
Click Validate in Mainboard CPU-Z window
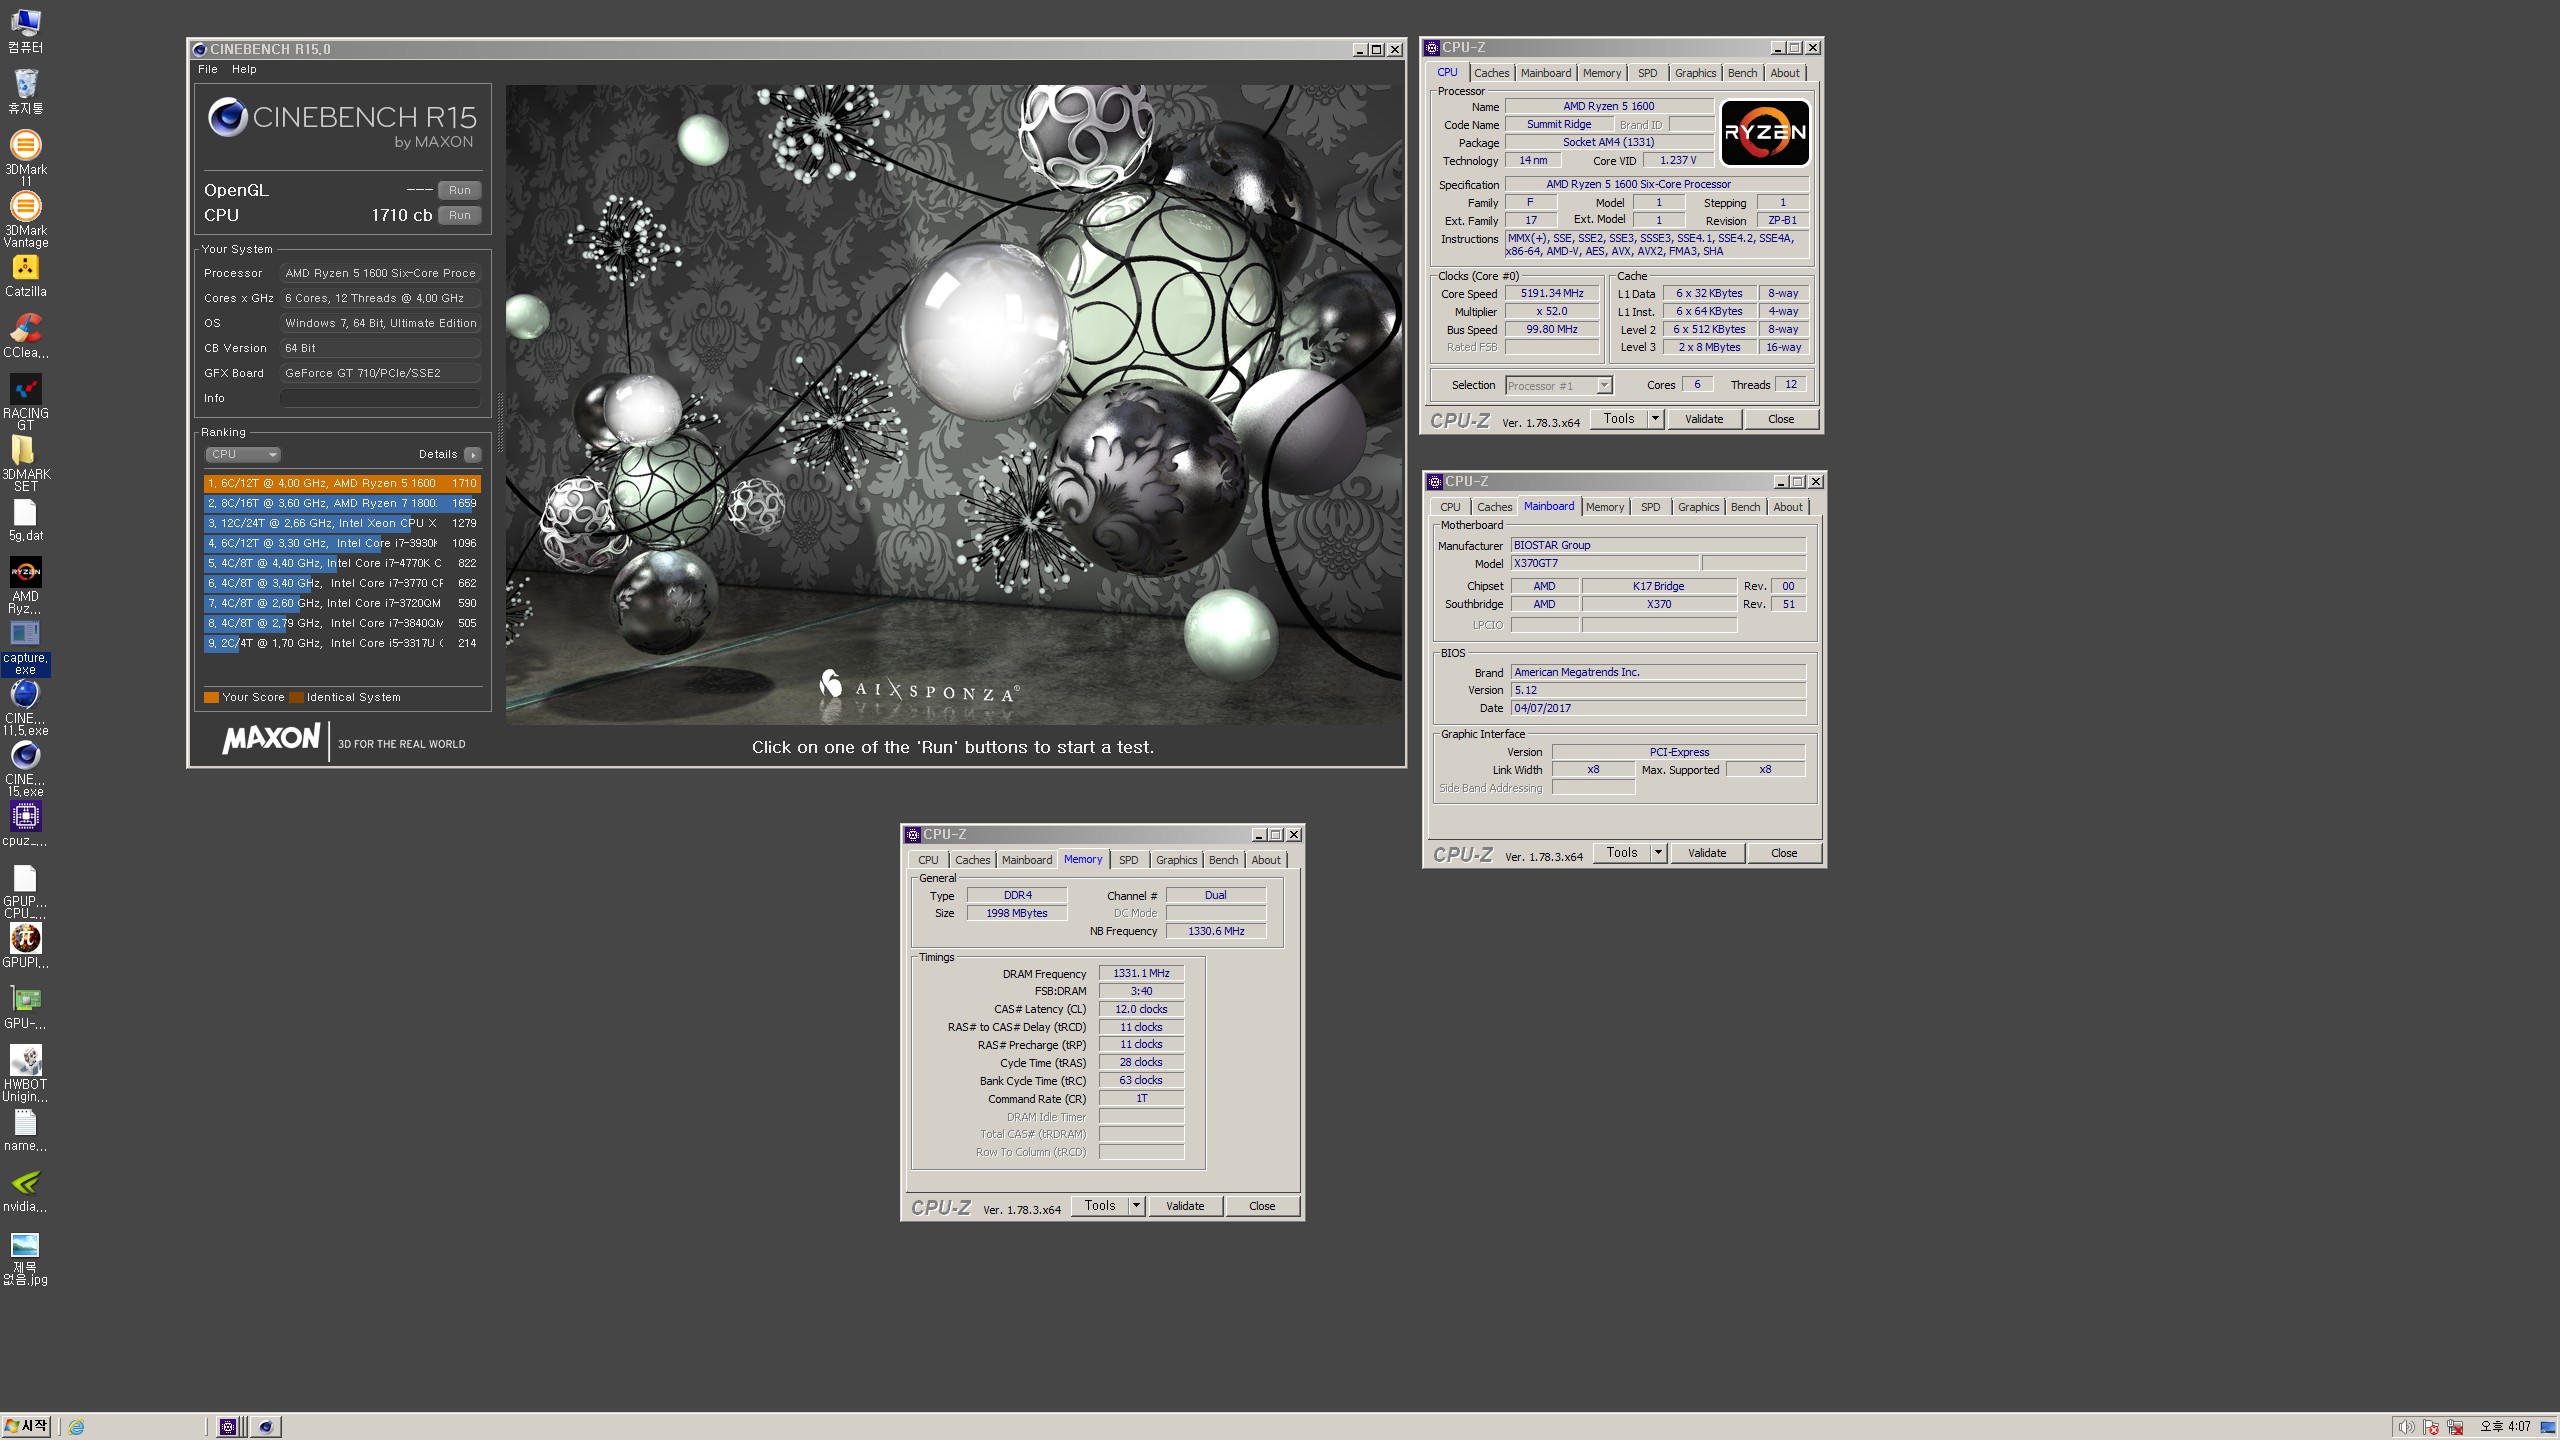pos(1707,853)
